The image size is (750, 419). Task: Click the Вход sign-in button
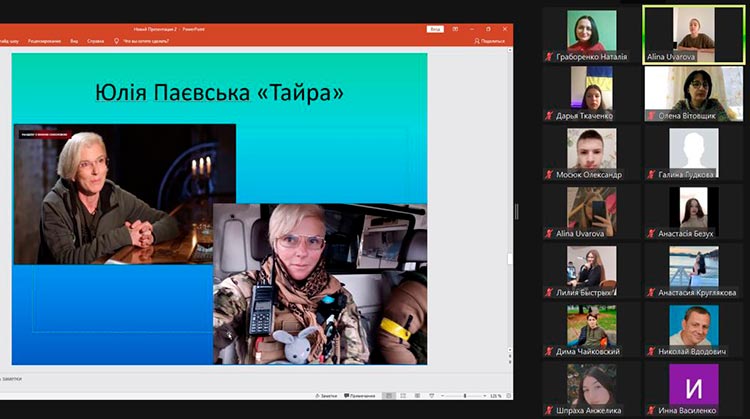click(x=435, y=30)
